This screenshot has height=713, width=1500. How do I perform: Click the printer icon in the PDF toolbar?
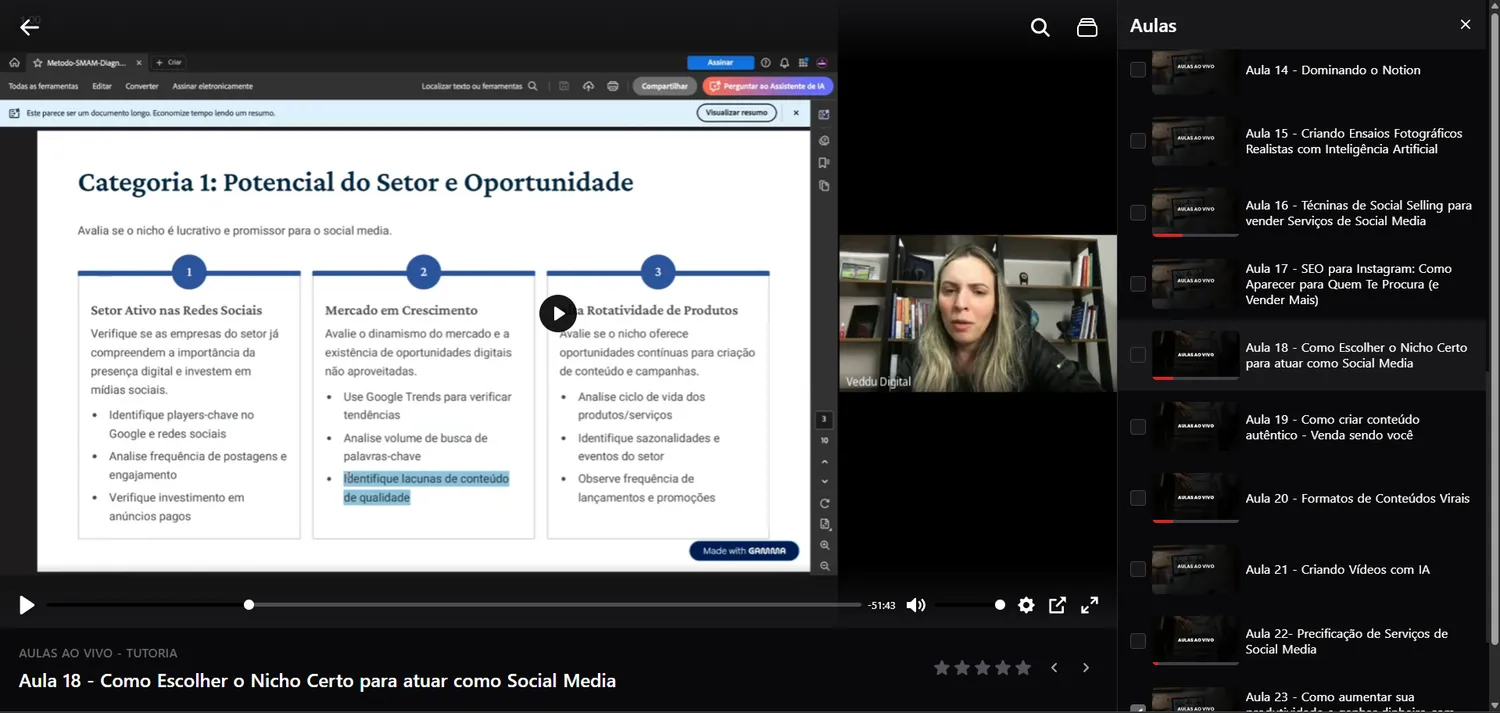pyautogui.click(x=612, y=86)
